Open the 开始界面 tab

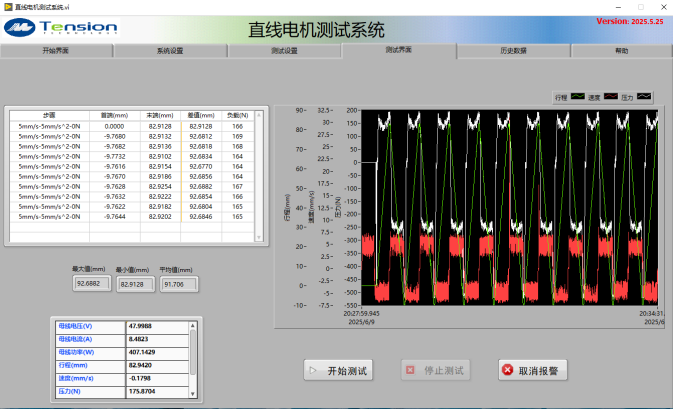tap(57, 50)
